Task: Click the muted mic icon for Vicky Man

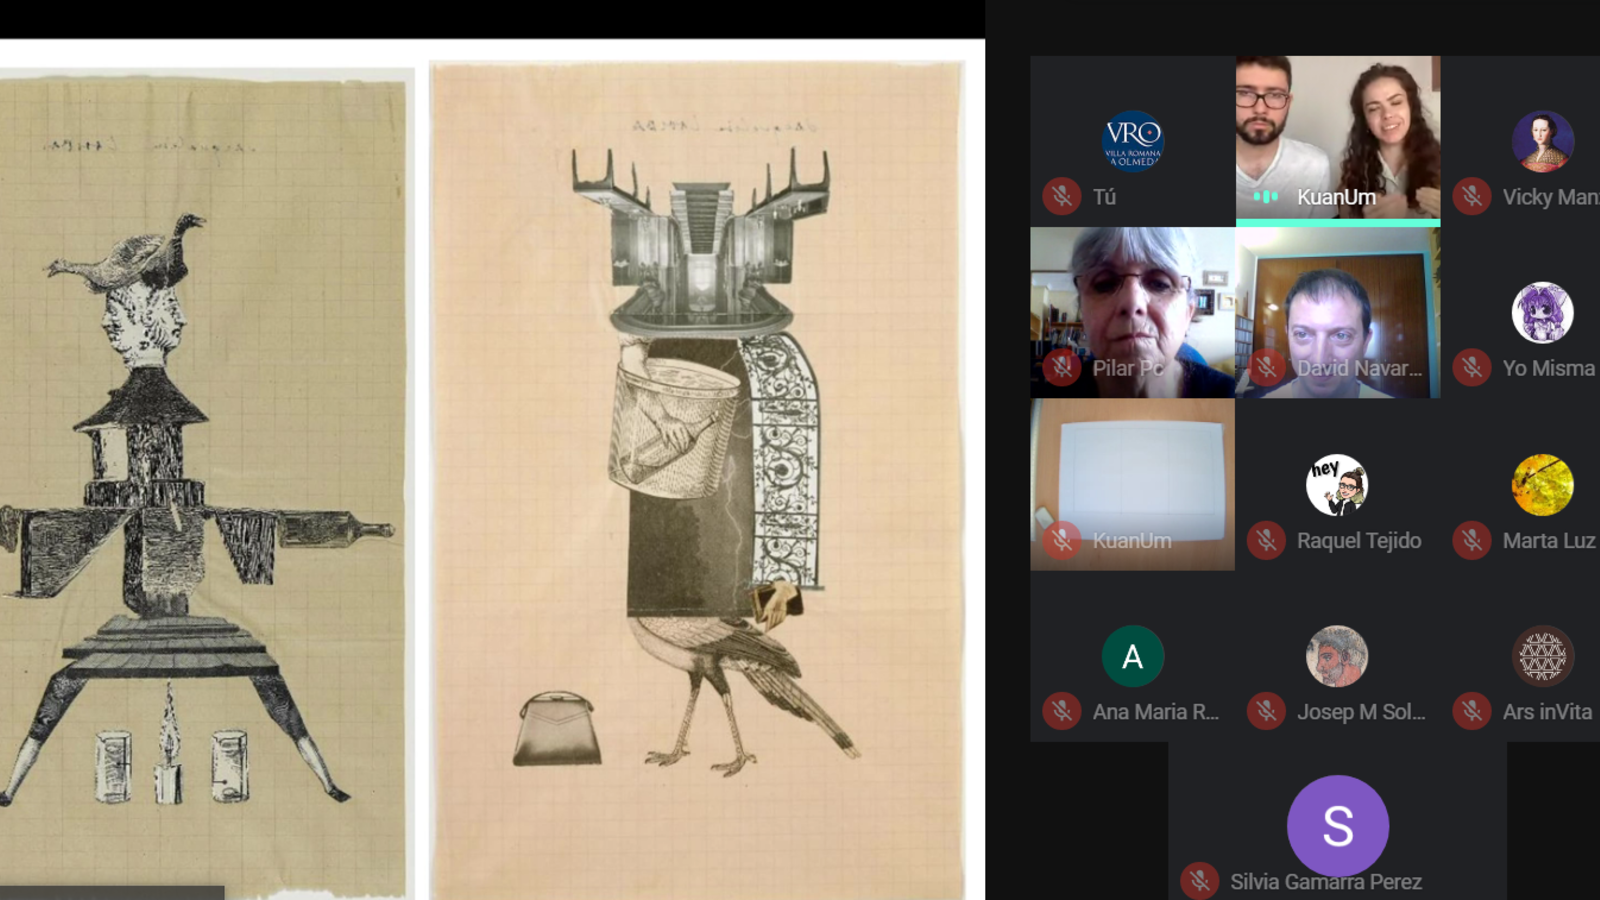Action: 1472,196
